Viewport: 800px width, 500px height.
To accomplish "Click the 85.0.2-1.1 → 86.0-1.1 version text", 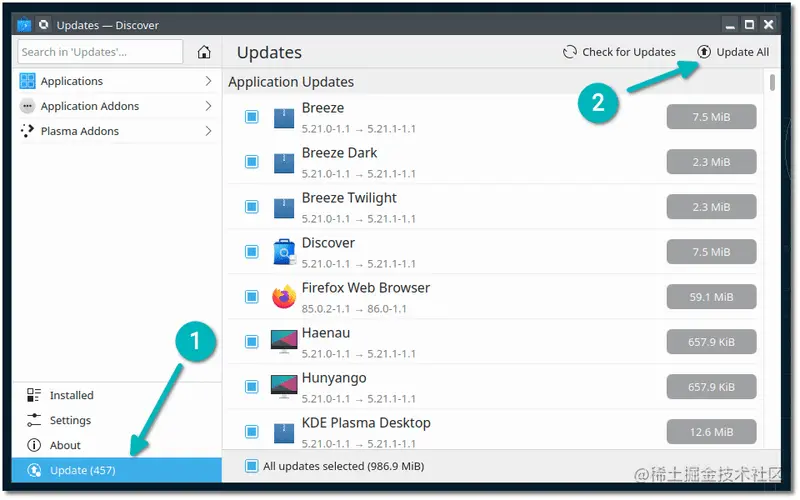I will click(354, 309).
